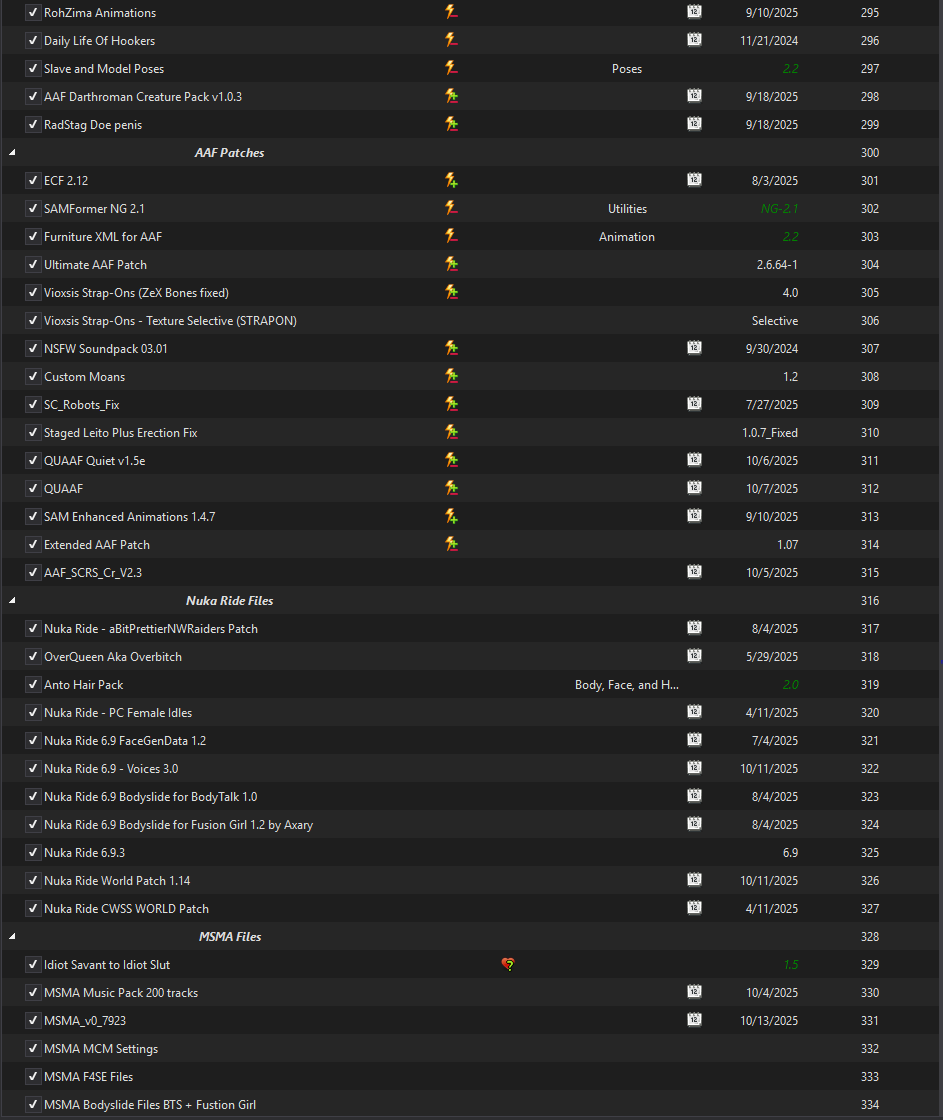Click the calendar icon for OverQueen Aka Overbitch

click(694, 656)
